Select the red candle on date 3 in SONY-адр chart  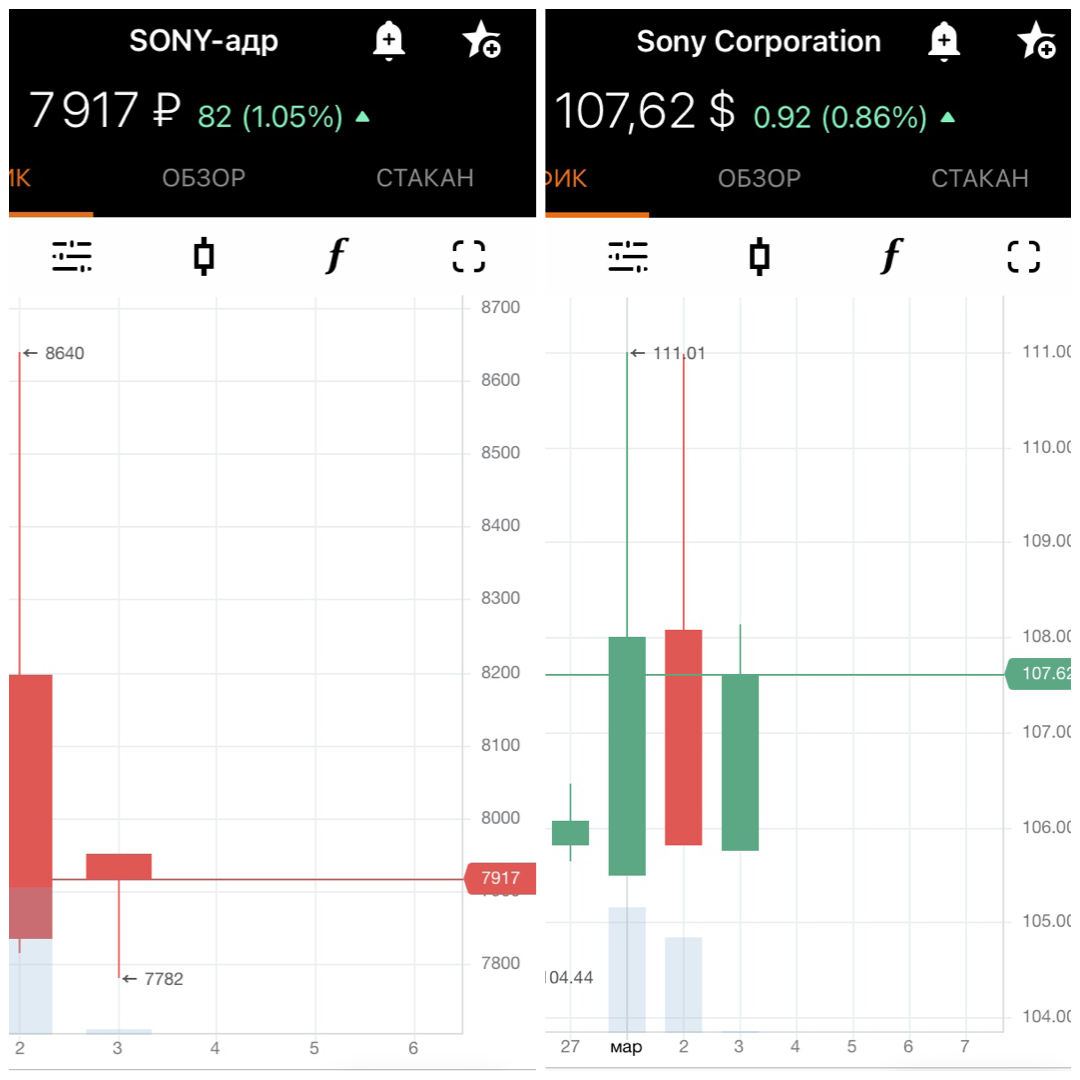(x=118, y=866)
